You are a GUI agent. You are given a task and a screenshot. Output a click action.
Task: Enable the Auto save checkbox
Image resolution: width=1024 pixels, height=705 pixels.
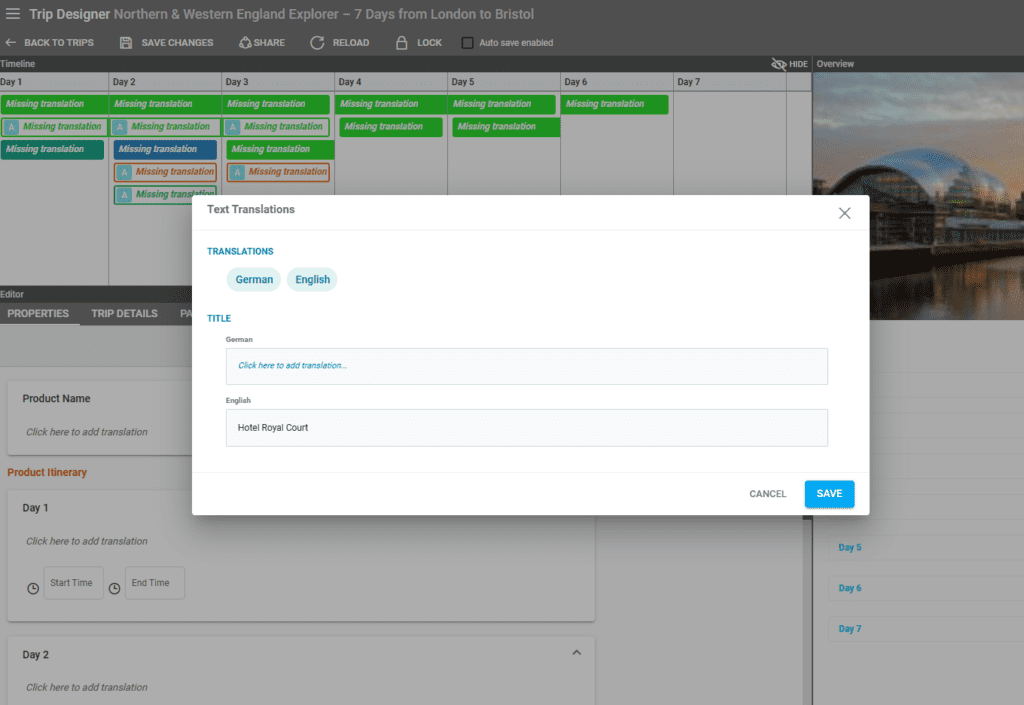467,43
